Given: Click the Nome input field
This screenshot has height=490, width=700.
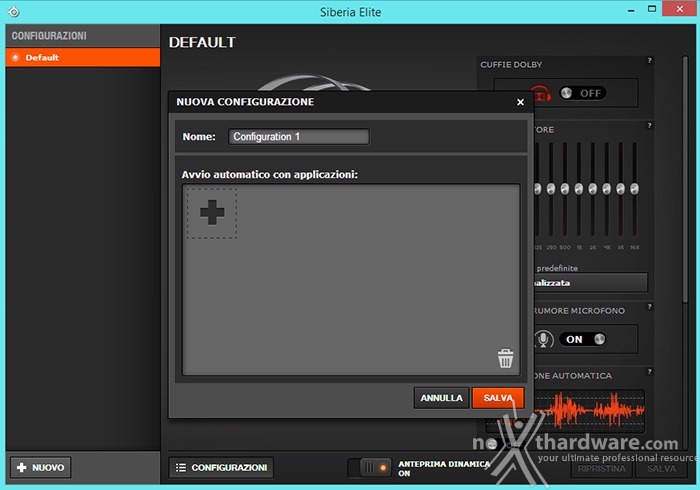Looking at the screenshot, I should coord(299,137).
